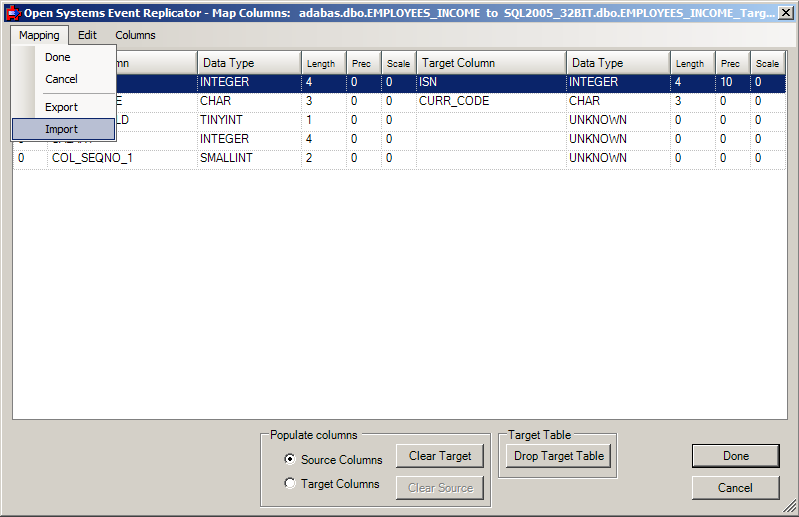Click the Event Replicator title bar icon

[x=12, y=13]
